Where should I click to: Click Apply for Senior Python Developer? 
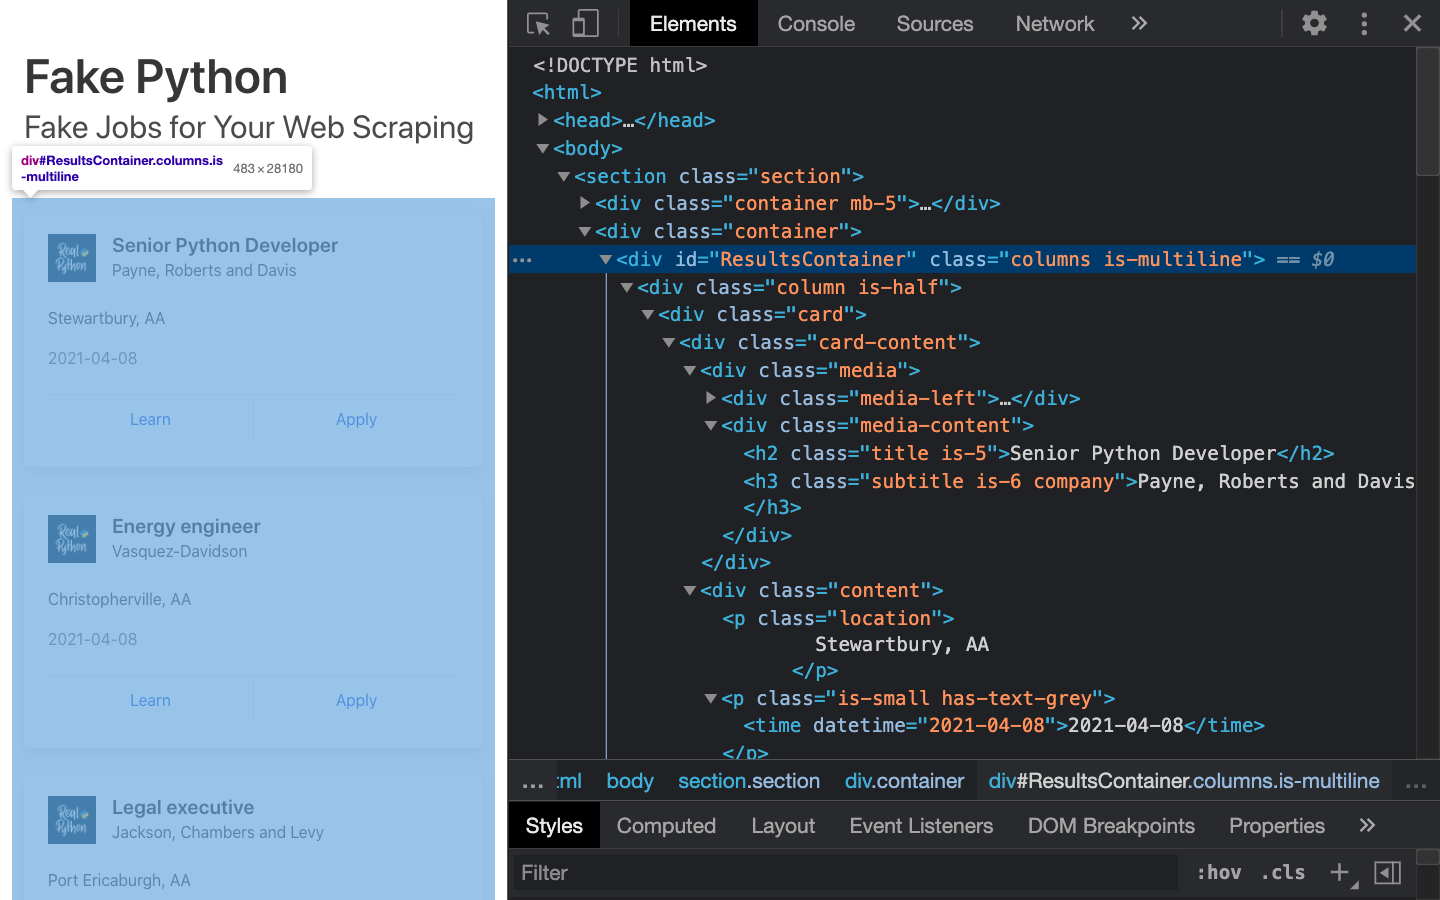[x=356, y=419]
